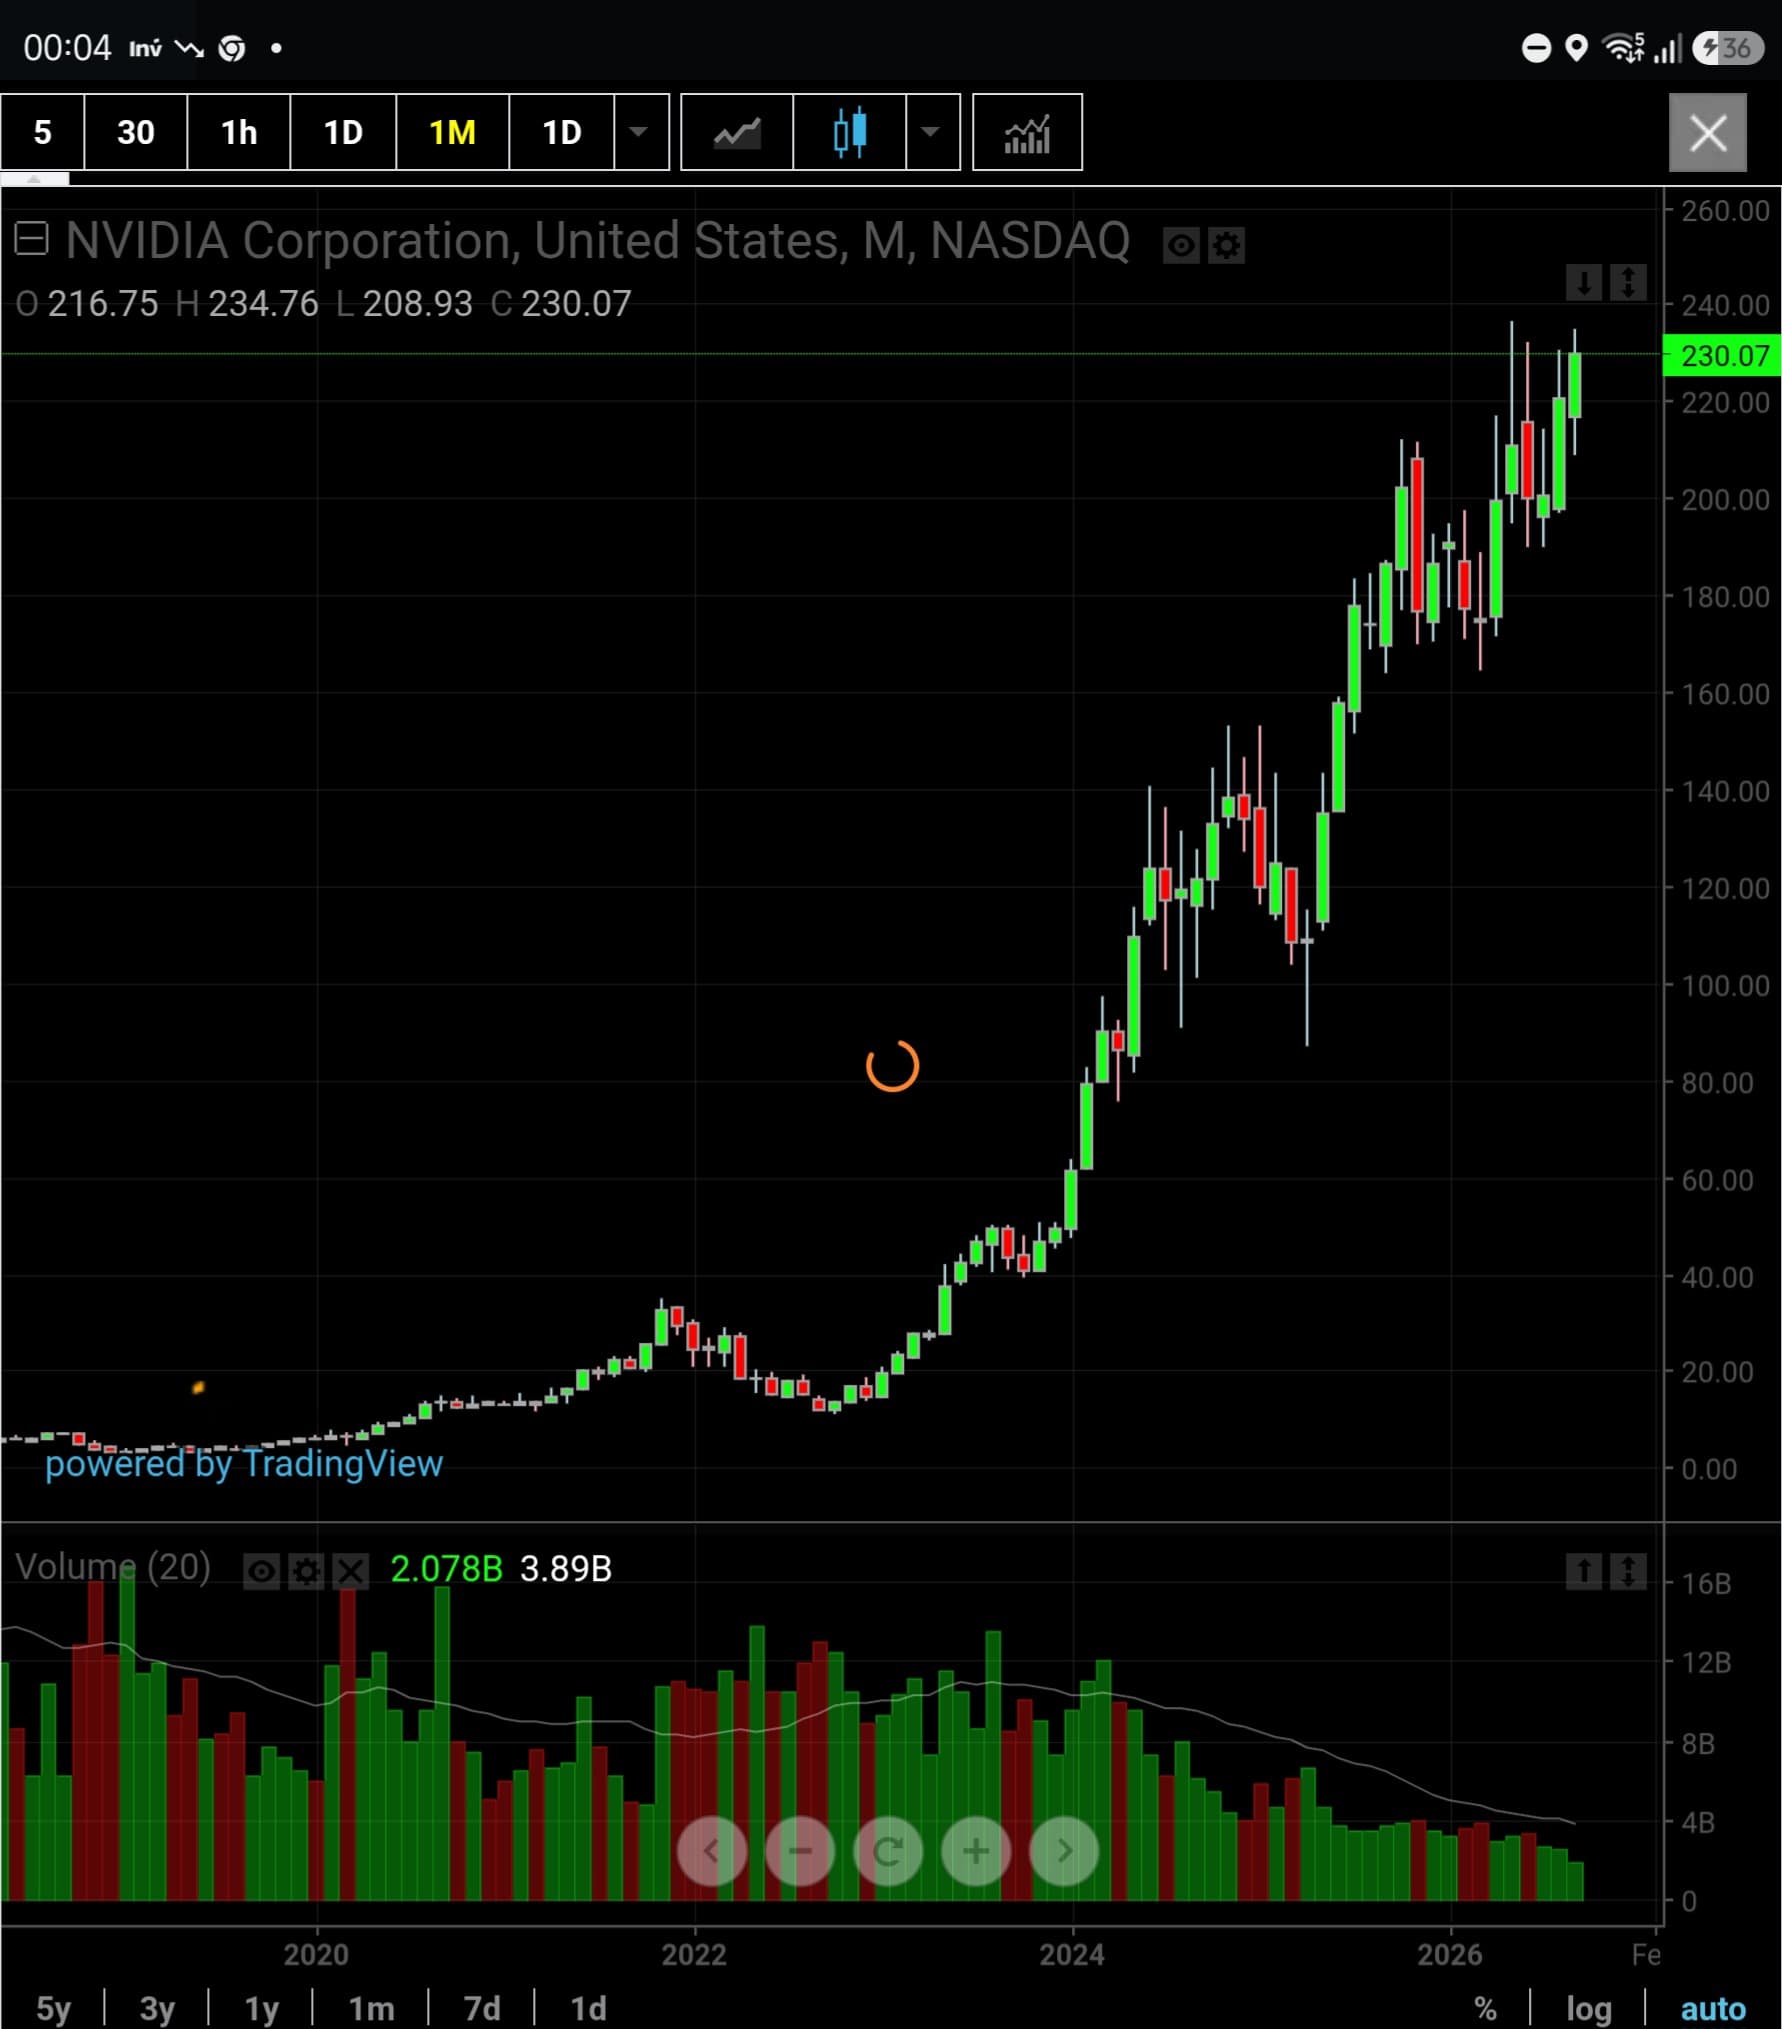
Task: Tap the battery indicator in status bar
Action: [x=1727, y=48]
